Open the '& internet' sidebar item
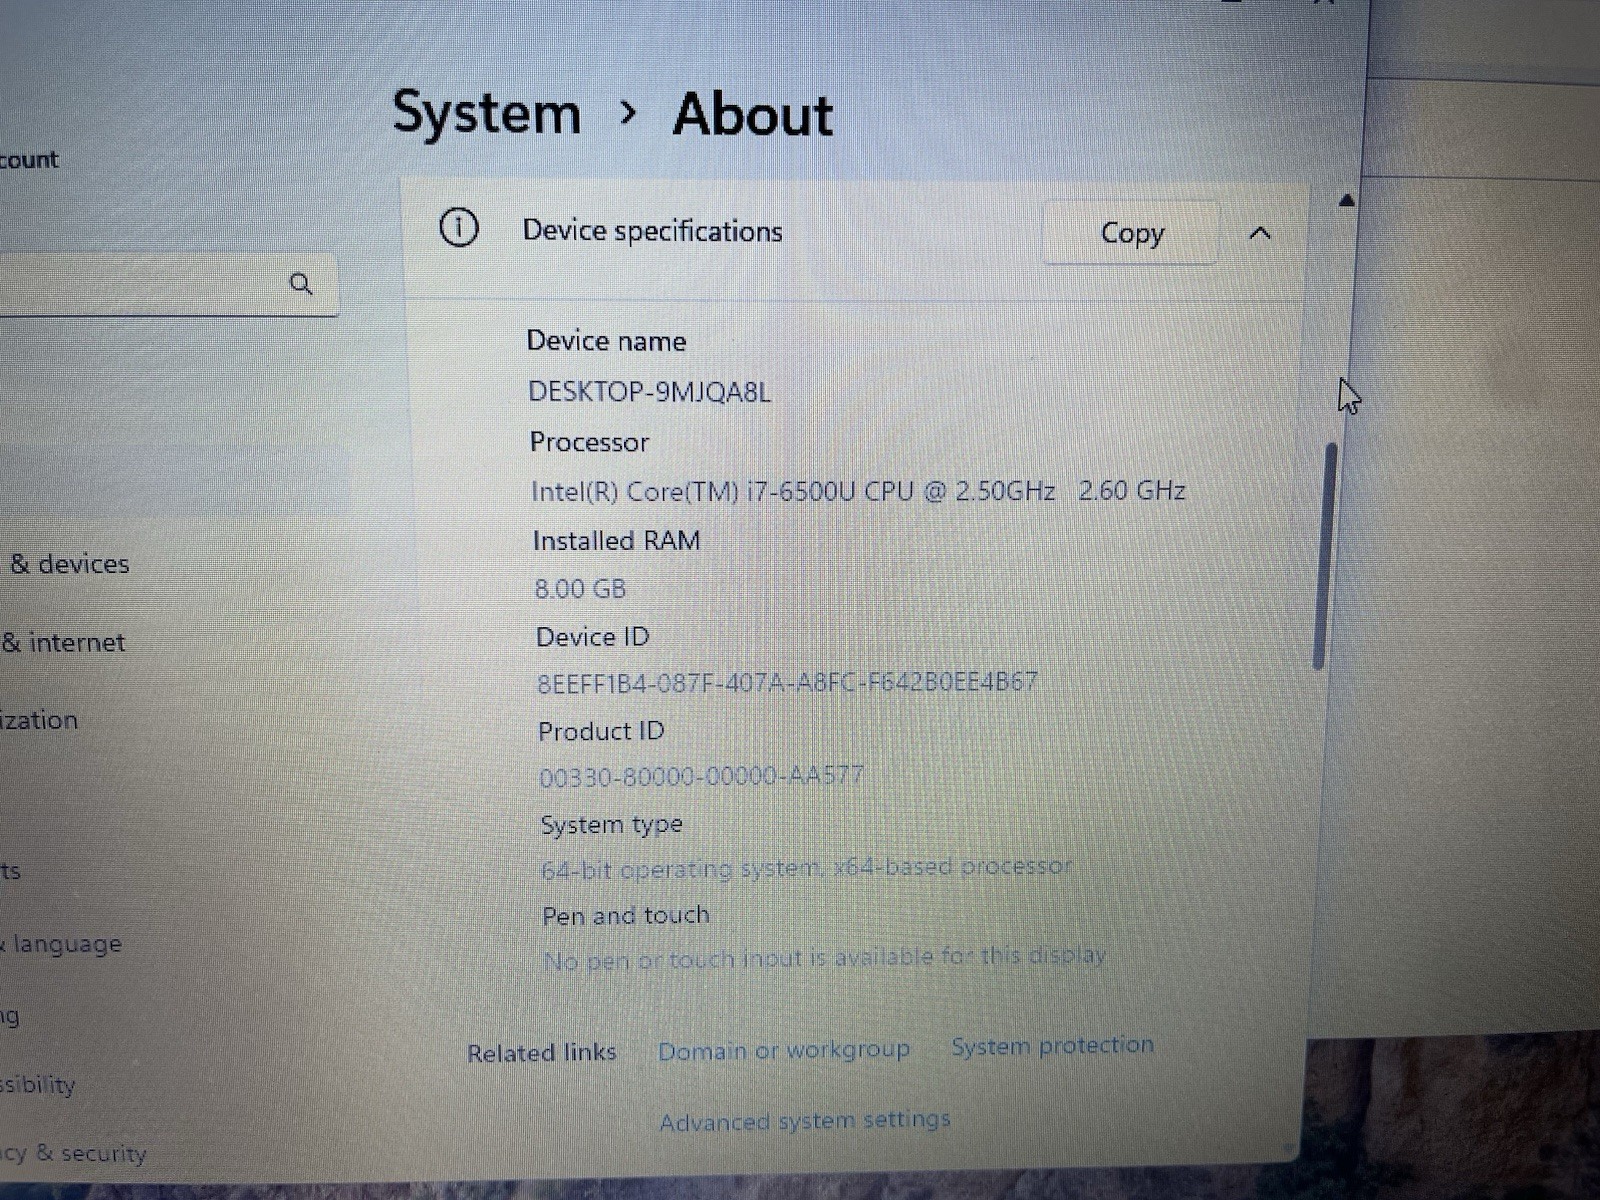This screenshot has width=1600, height=1200. click(x=63, y=642)
